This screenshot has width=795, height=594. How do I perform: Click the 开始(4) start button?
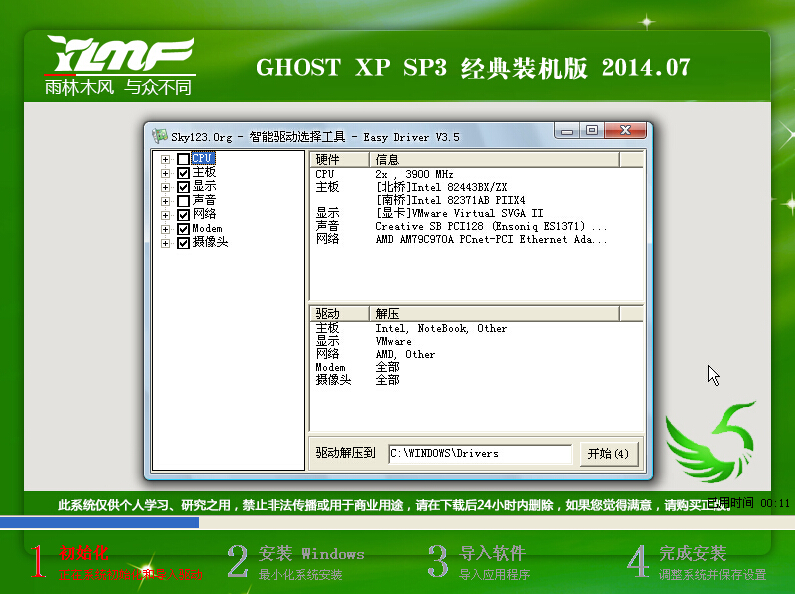click(x=608, y=453)
